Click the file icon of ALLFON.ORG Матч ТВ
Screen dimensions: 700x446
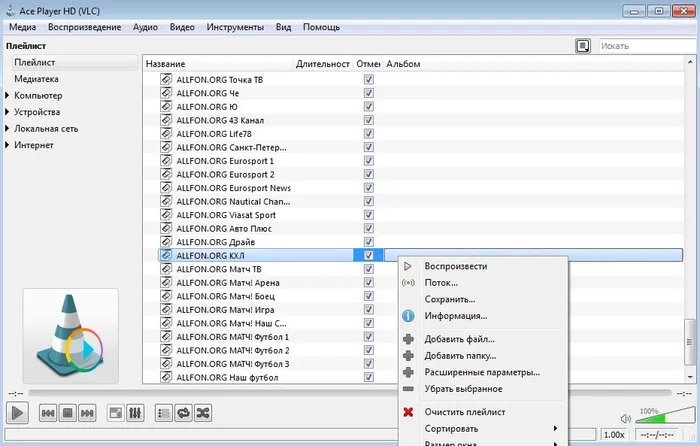[166, 269]
